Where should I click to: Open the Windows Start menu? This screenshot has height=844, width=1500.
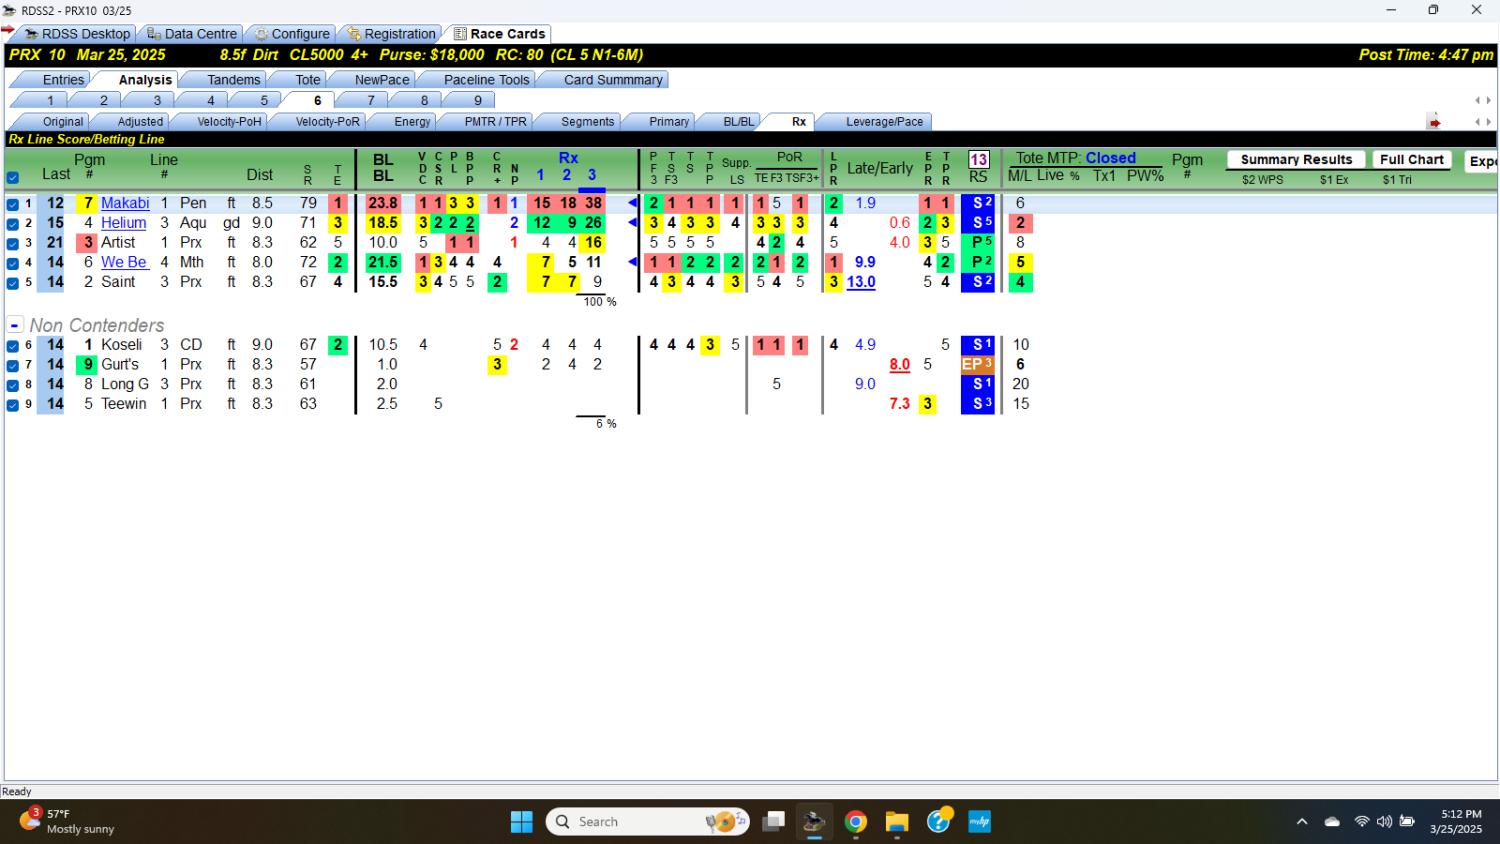522,822
